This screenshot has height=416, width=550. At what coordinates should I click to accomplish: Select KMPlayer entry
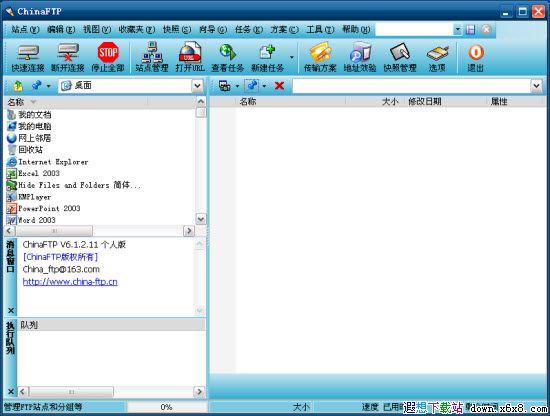click(29, 197)
